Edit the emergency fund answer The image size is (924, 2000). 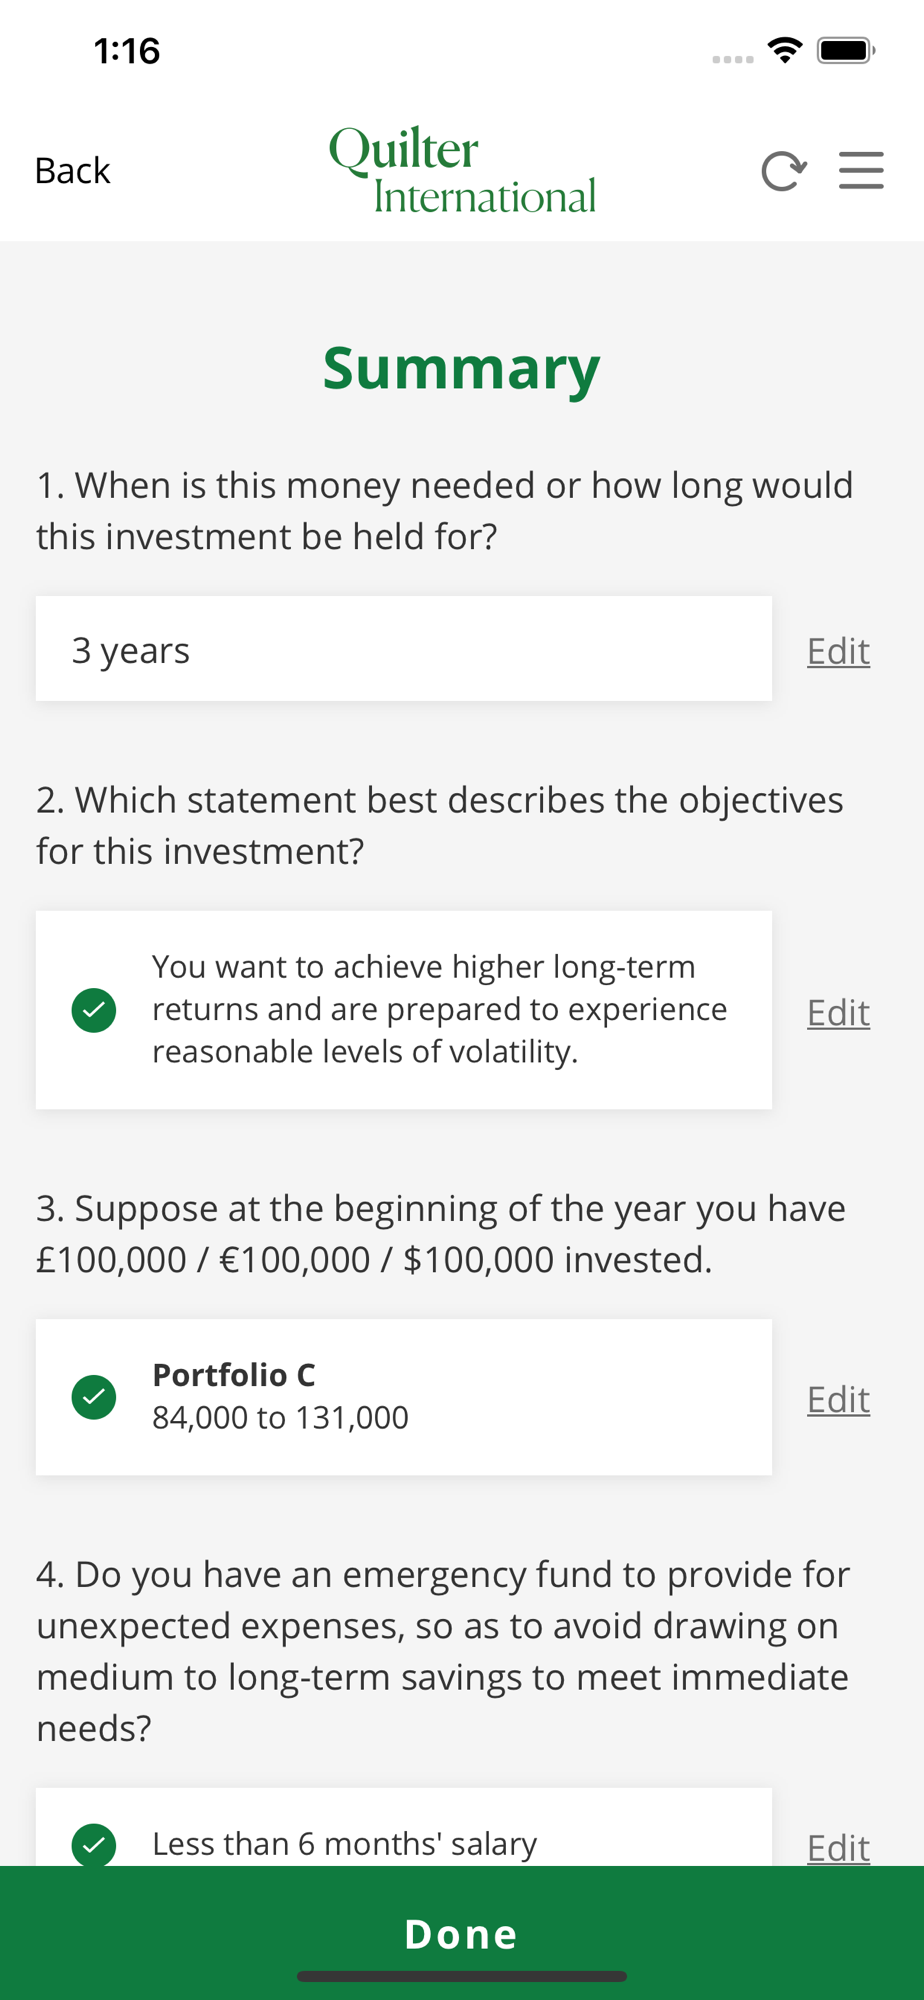coord(838,1847)
